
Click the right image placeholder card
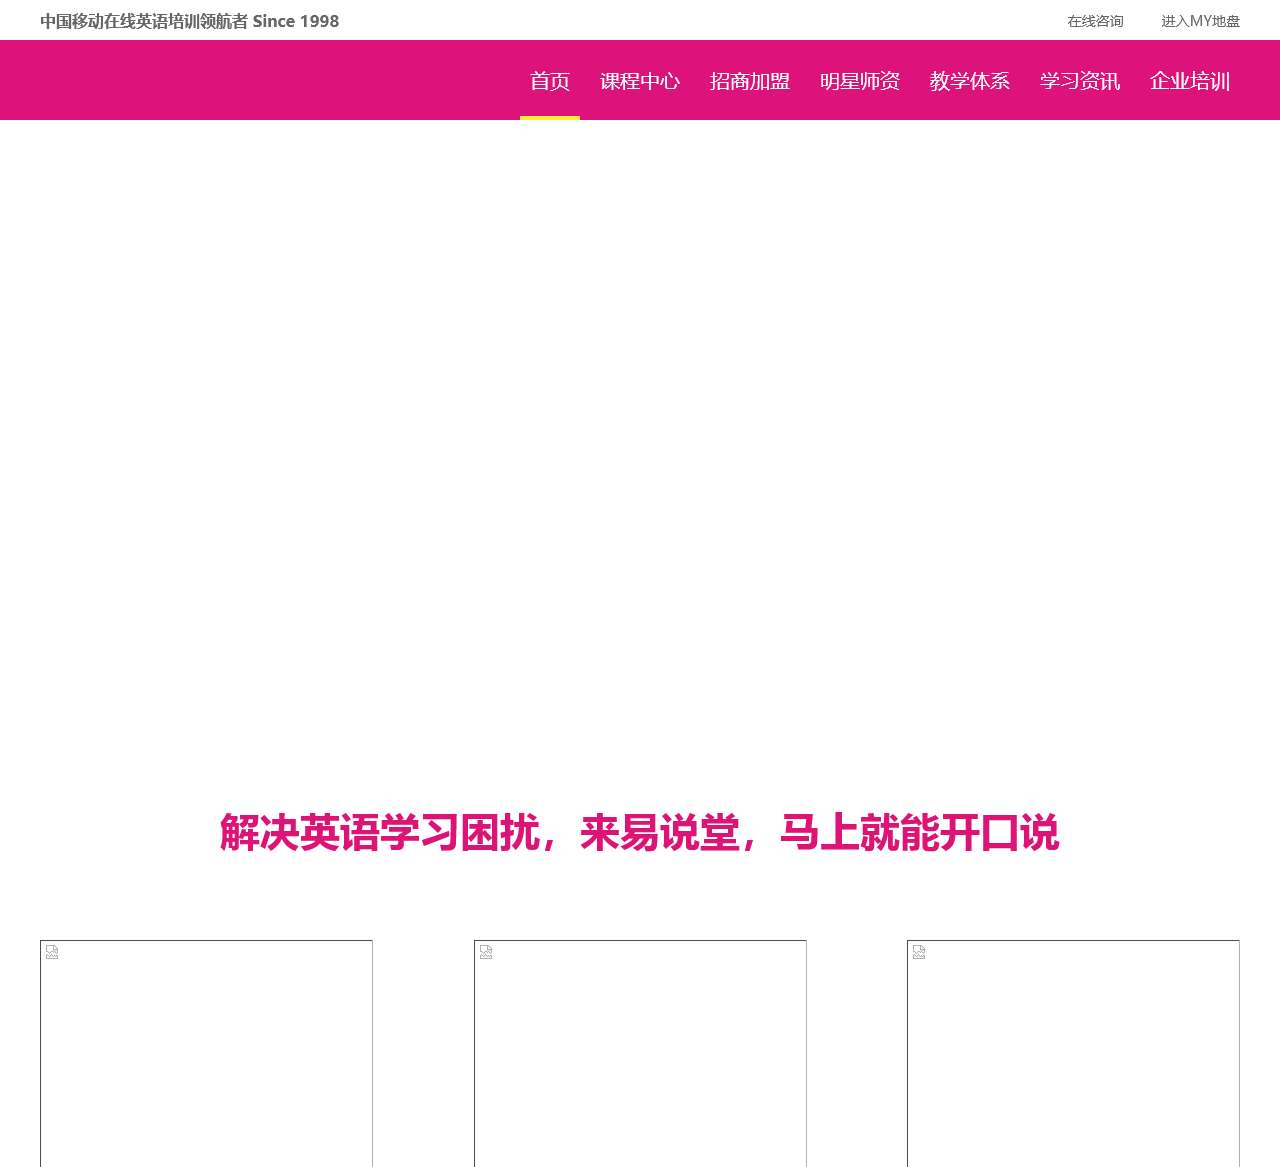(1073, 1060)
